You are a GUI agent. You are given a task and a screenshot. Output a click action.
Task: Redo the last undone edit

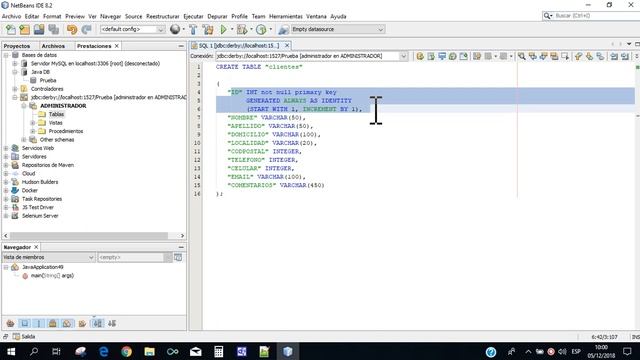point(86,29)
